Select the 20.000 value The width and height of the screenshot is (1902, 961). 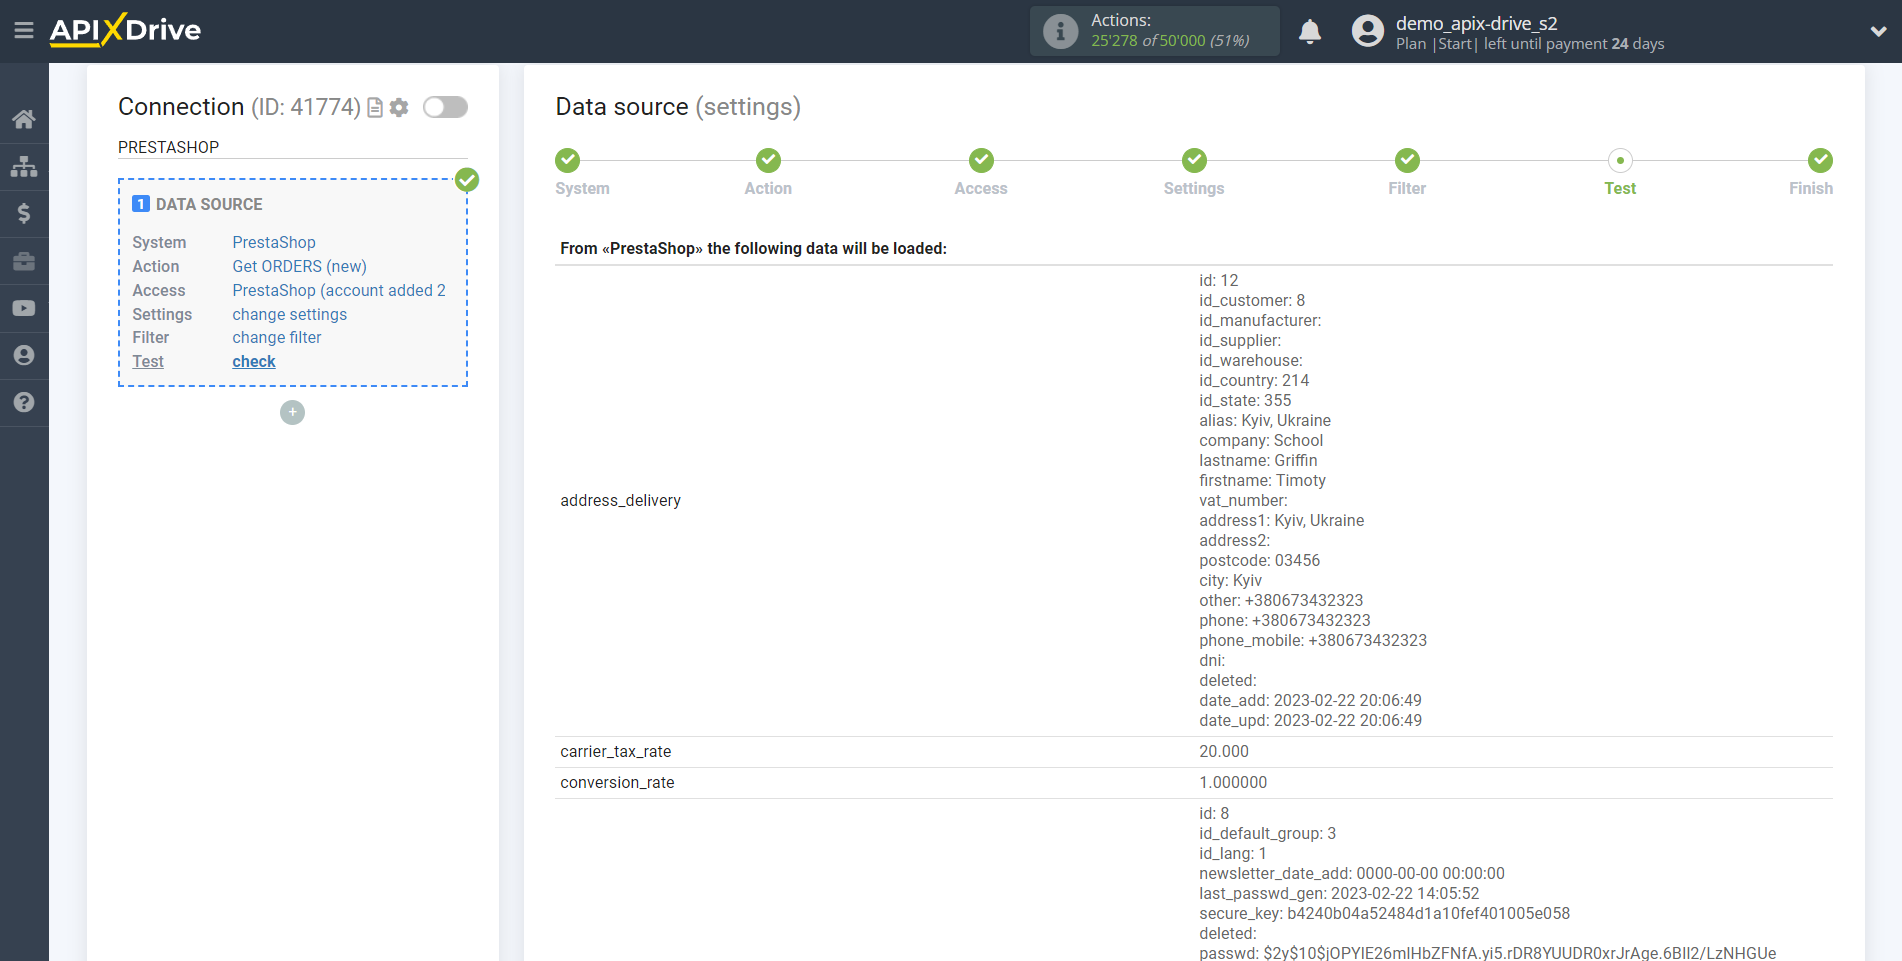click(x=1224, y=752)
